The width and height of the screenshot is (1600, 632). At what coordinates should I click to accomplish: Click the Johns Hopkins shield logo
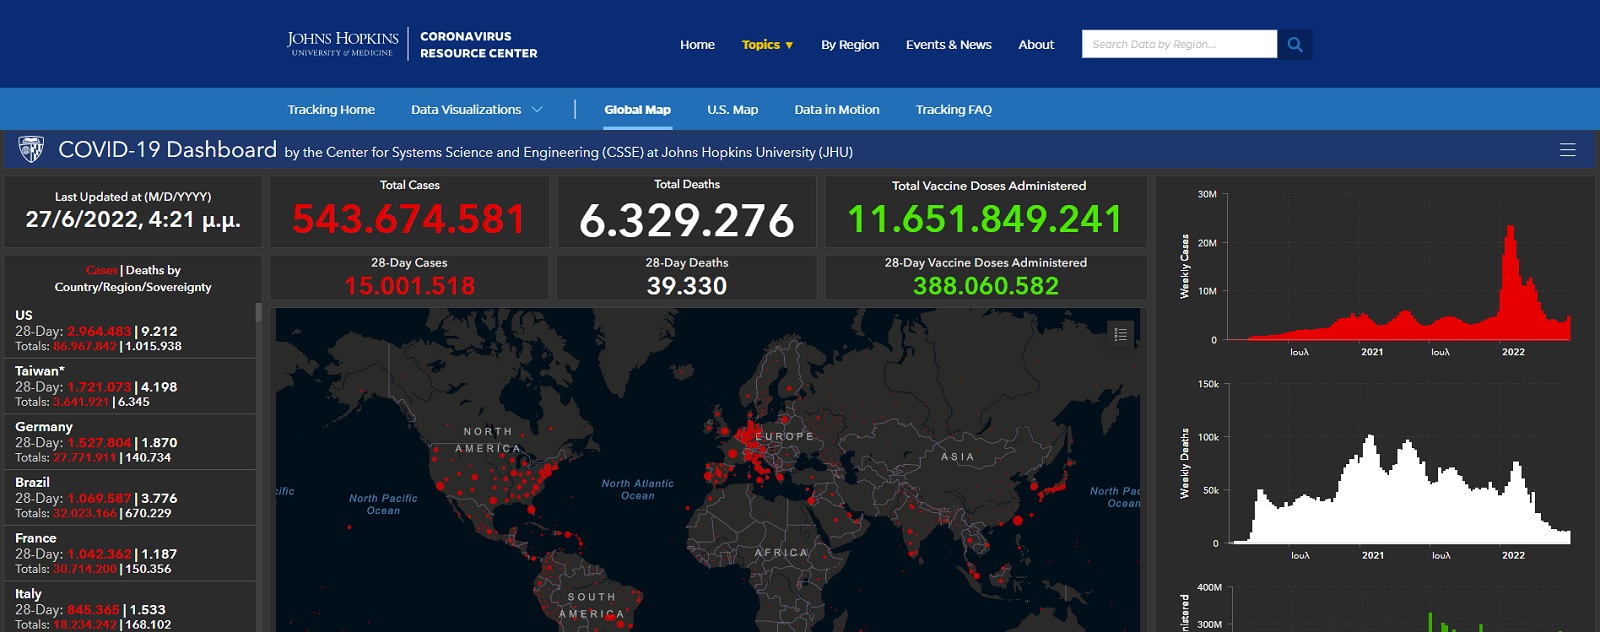[31, 149]
